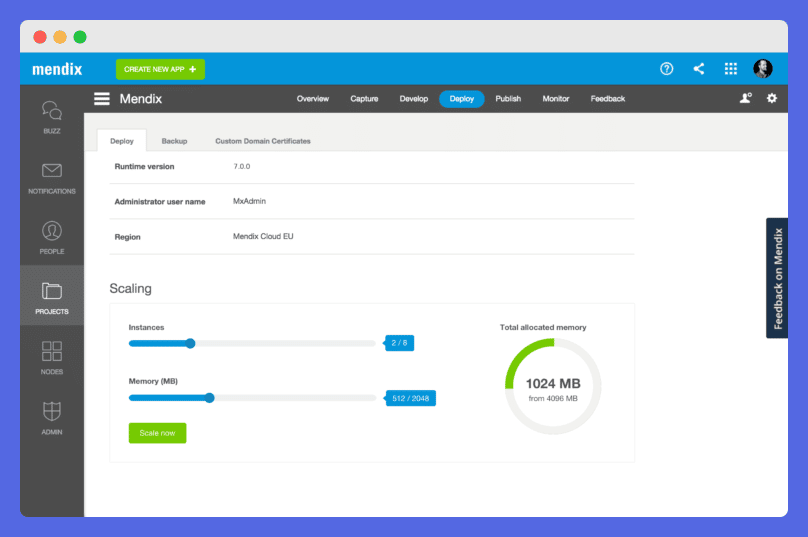808x537 pixels.
Task: Click the Total allocated memory label
Action: [543, 327]
